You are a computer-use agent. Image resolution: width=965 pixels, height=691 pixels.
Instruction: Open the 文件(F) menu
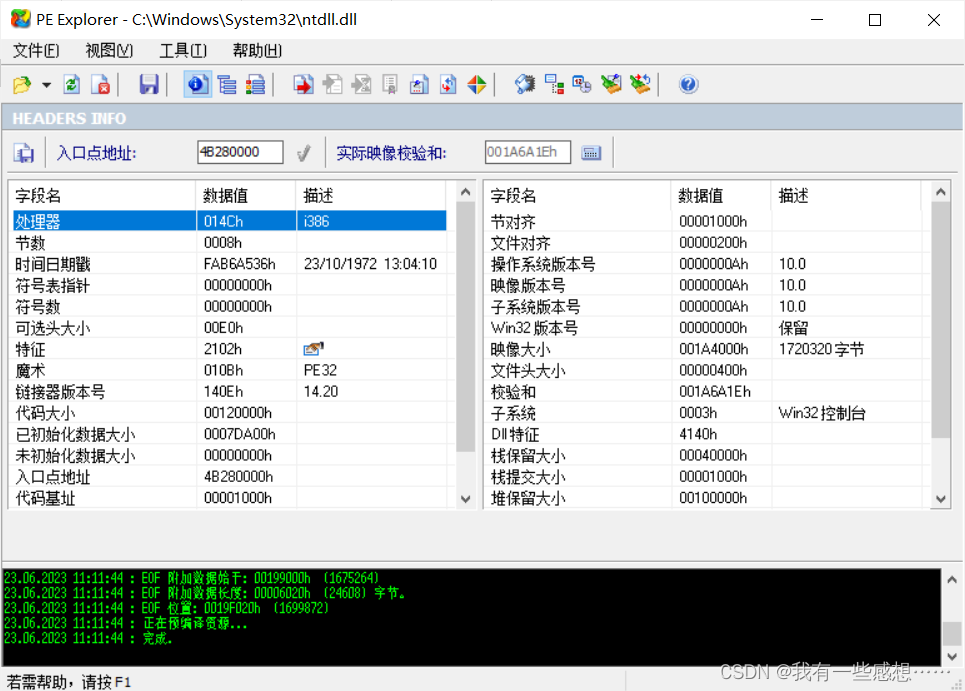[36, 50]
